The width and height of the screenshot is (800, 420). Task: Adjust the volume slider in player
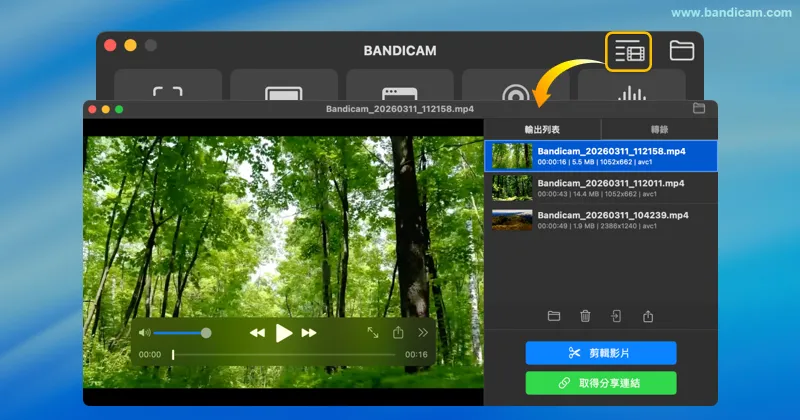(182, 333)
